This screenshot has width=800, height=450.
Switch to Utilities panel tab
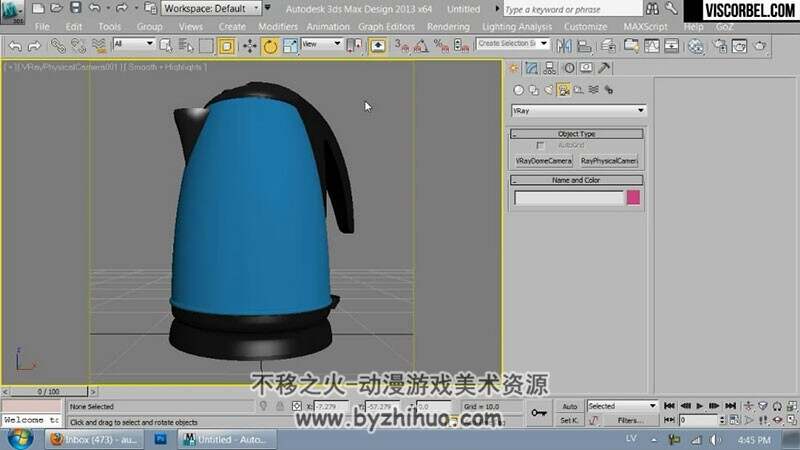pyautogui.click(x=604, y=68)
